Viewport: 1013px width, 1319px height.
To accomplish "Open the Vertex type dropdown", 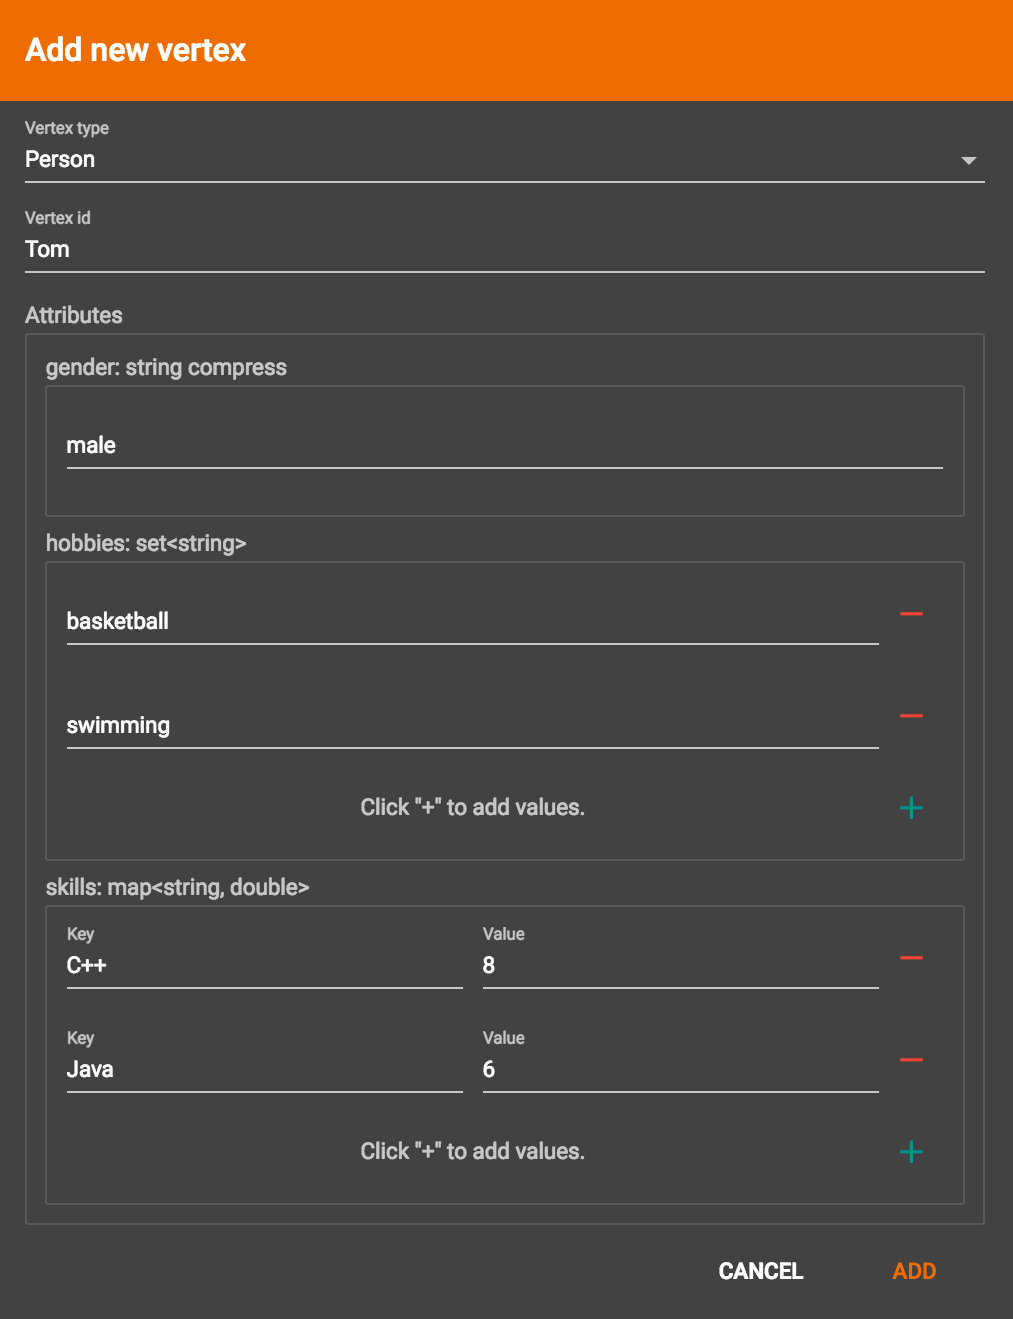I will point(500,159).
